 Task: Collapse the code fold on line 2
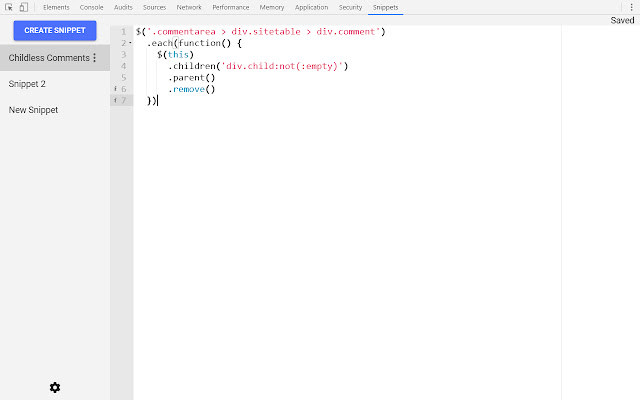[130, 43]
